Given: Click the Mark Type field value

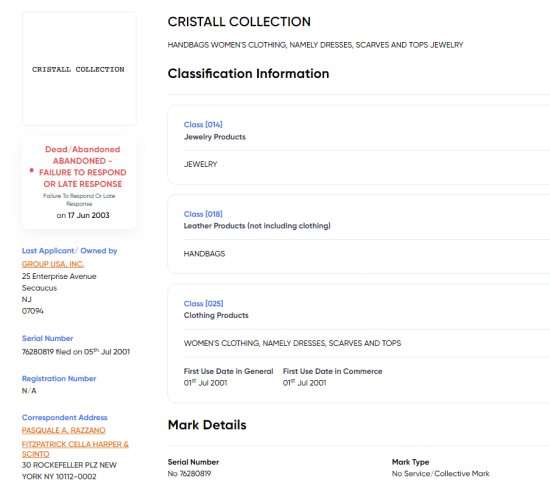Looking at the screenshot, I should pos(440,474).
